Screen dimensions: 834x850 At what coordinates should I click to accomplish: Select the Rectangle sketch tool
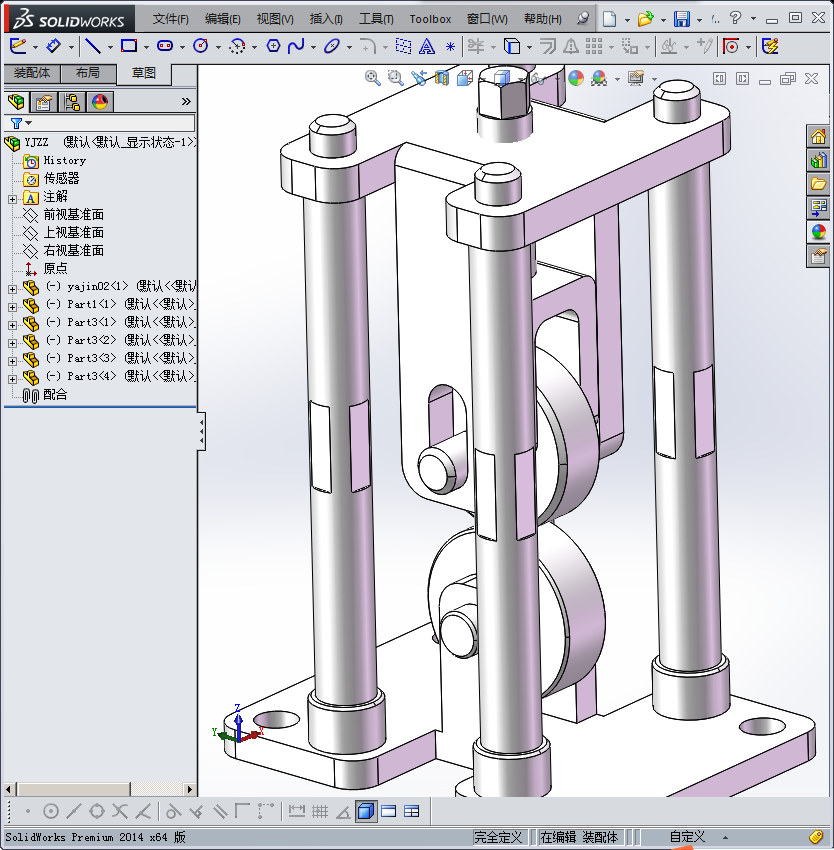128,45
